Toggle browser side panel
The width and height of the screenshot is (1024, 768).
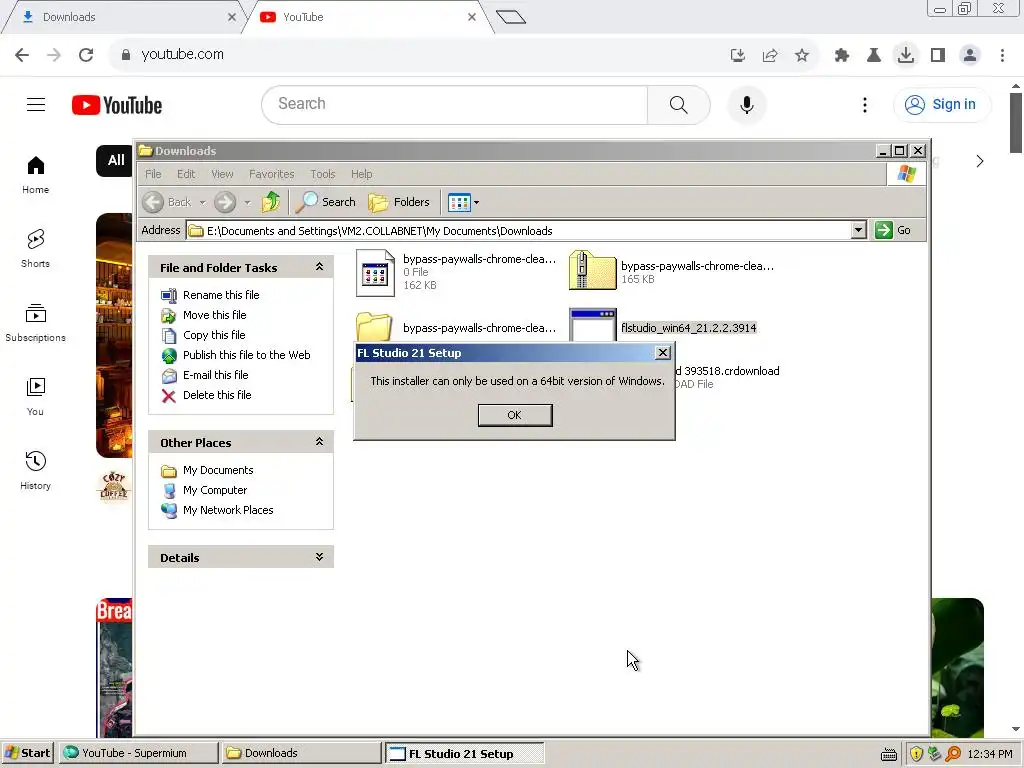(938, 56)
